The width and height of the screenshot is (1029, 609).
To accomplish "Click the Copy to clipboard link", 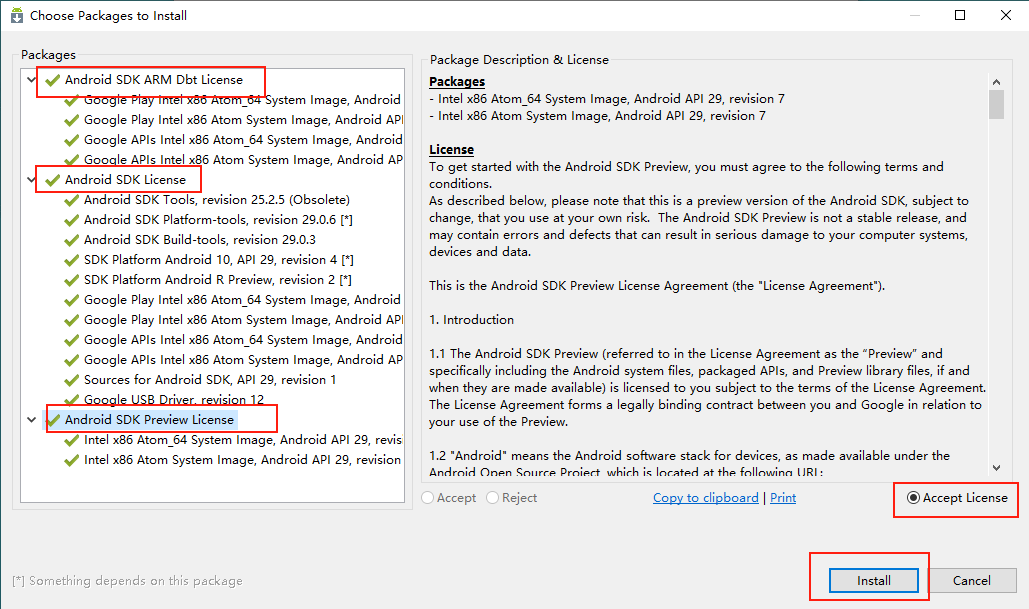I will [x=705, y=498].
